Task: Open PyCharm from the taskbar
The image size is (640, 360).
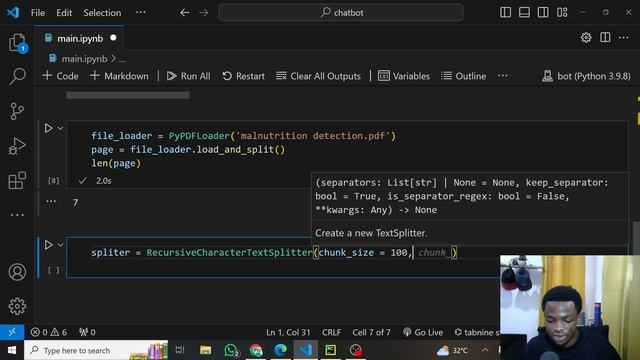Action: tap(330, 350)
